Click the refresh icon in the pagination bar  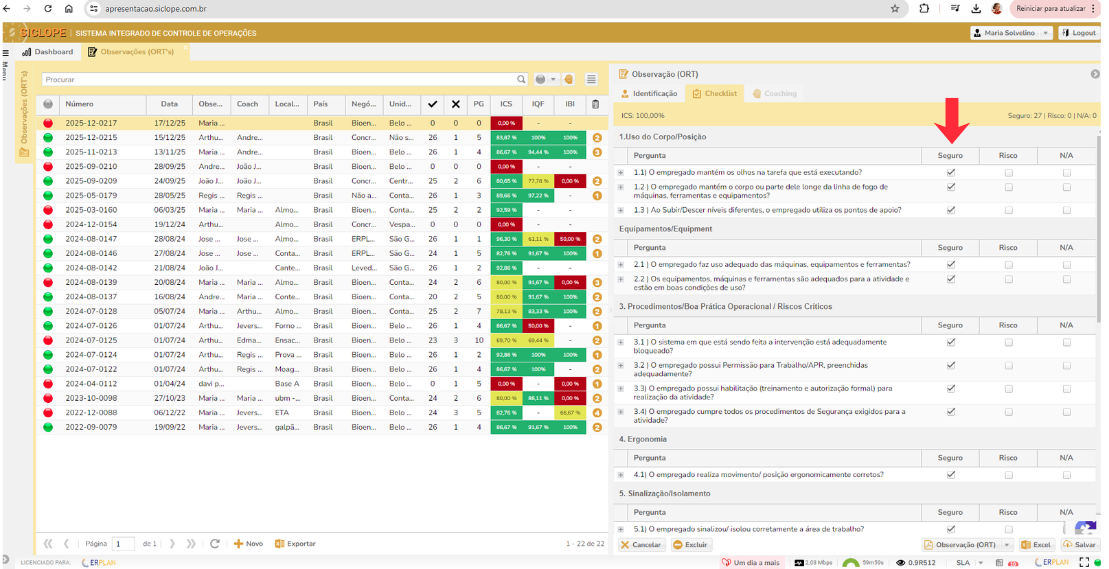coord(215,544)
